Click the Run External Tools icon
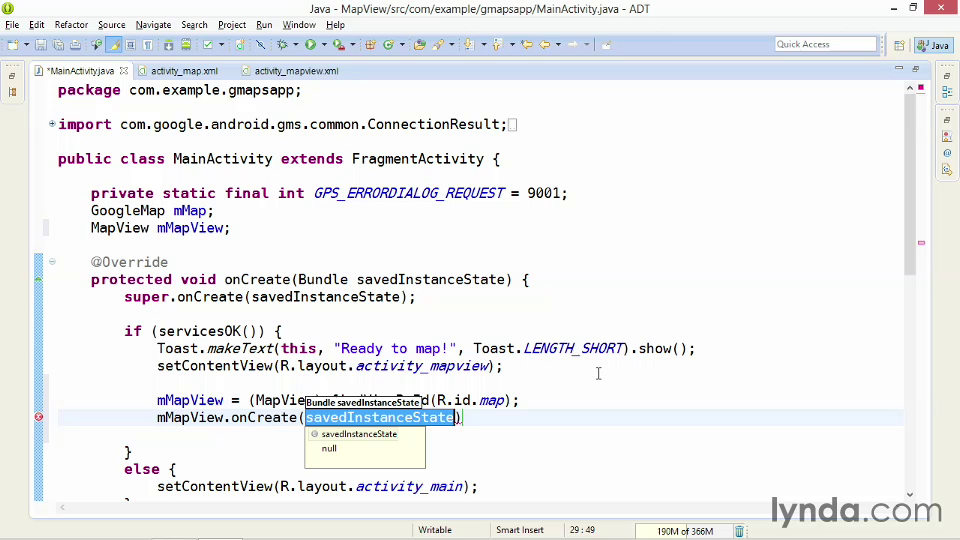 338,45
